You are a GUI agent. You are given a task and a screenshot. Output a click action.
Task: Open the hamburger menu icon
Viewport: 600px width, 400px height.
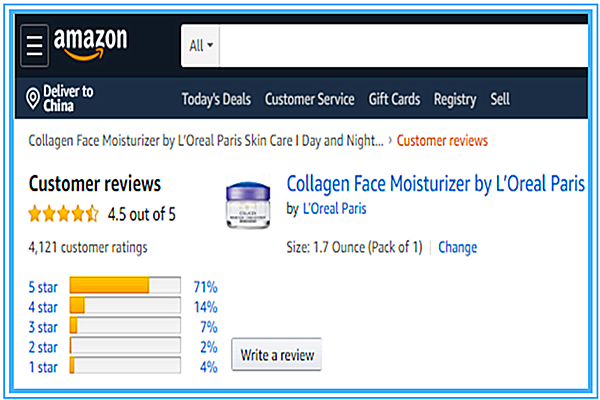coord(35,45)
